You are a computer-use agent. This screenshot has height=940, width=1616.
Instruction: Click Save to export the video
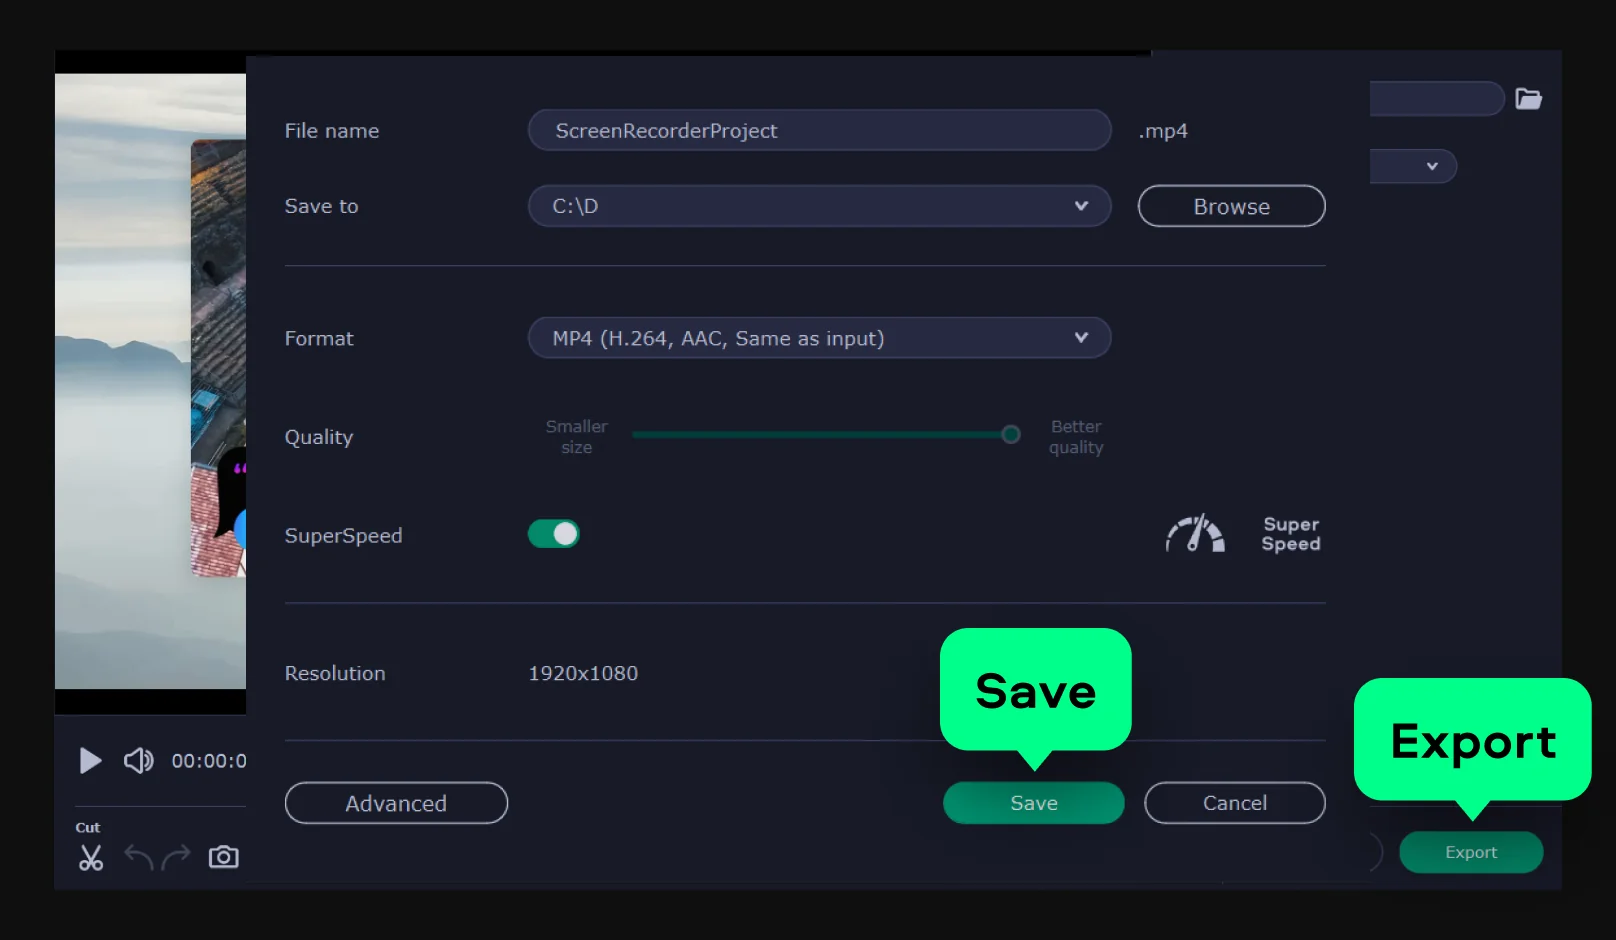point(1033,803)
